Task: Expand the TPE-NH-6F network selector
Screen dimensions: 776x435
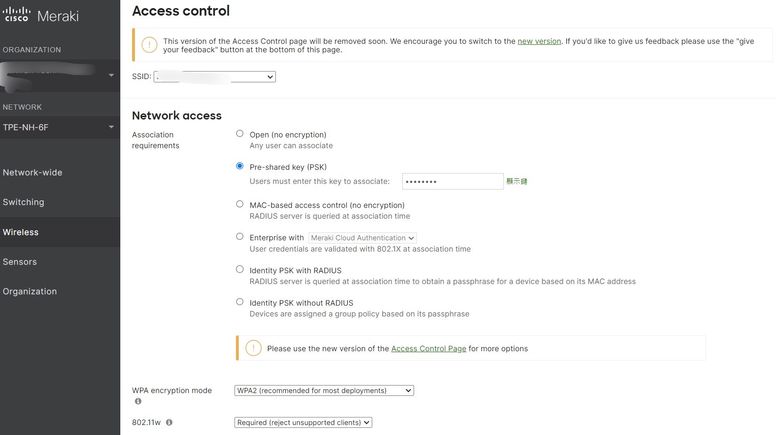Action: (x=59, y=127)
